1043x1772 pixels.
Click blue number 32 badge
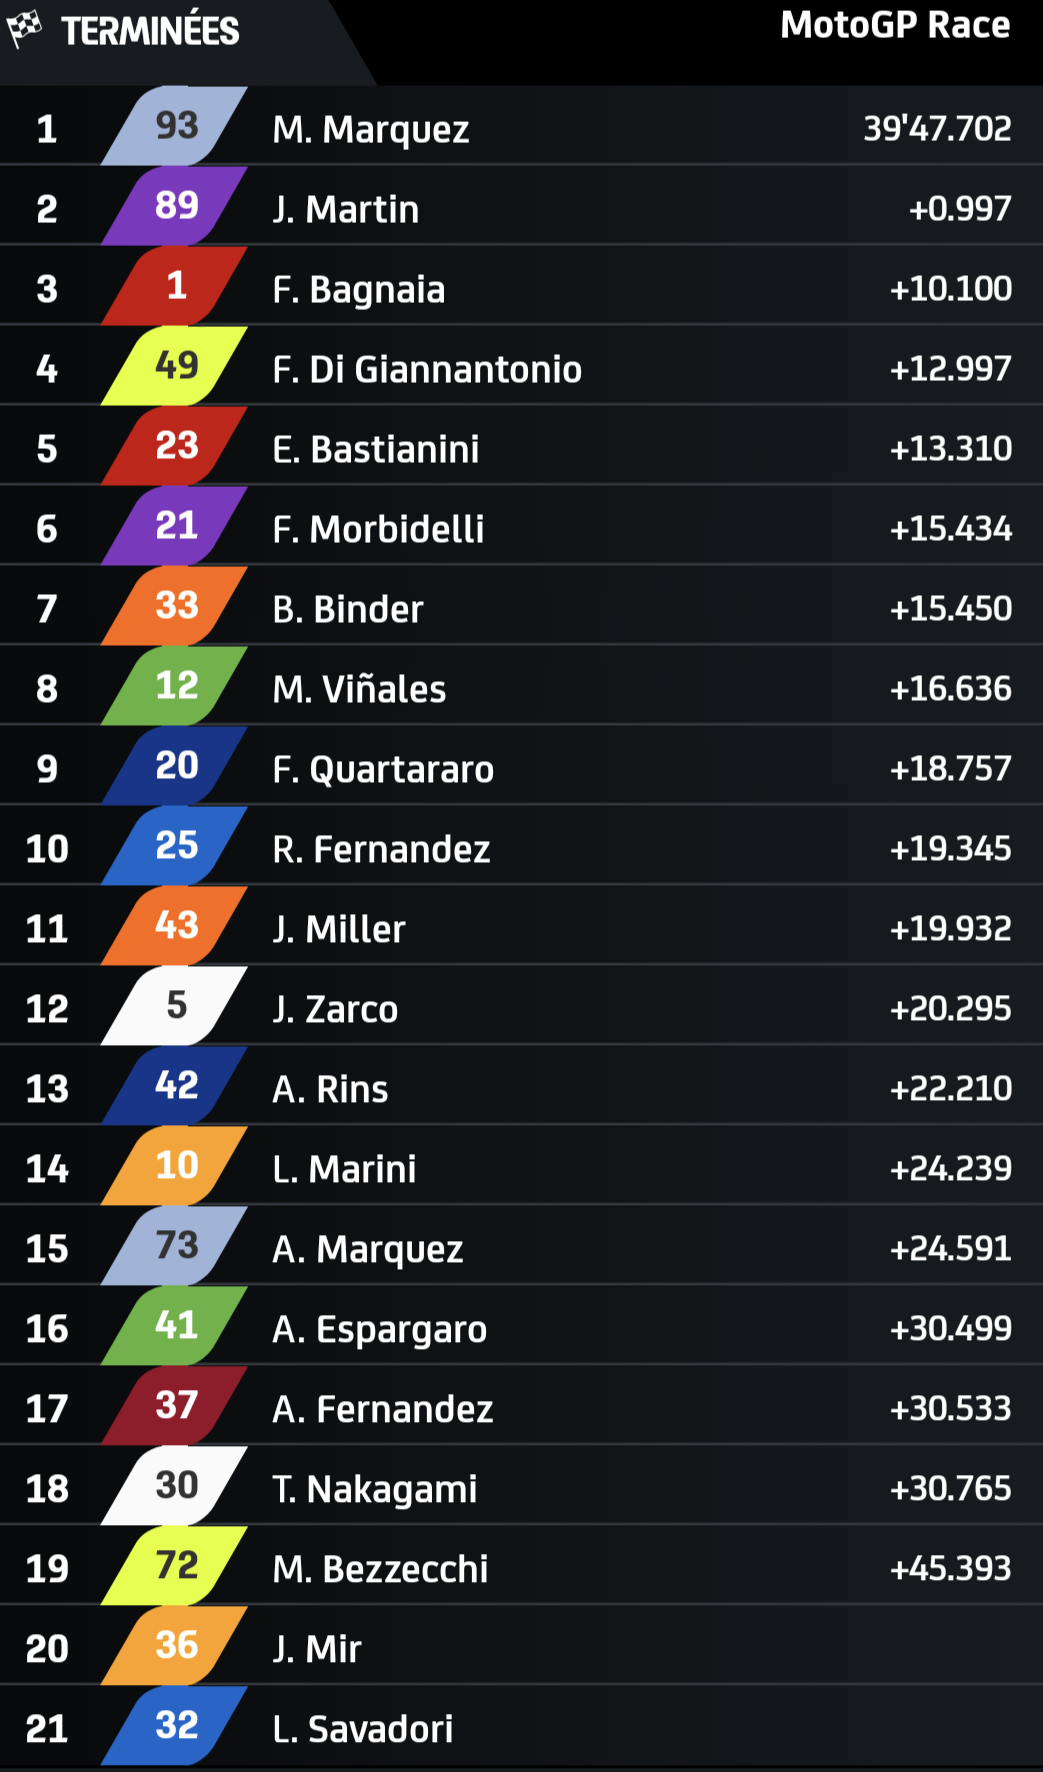175,1726
